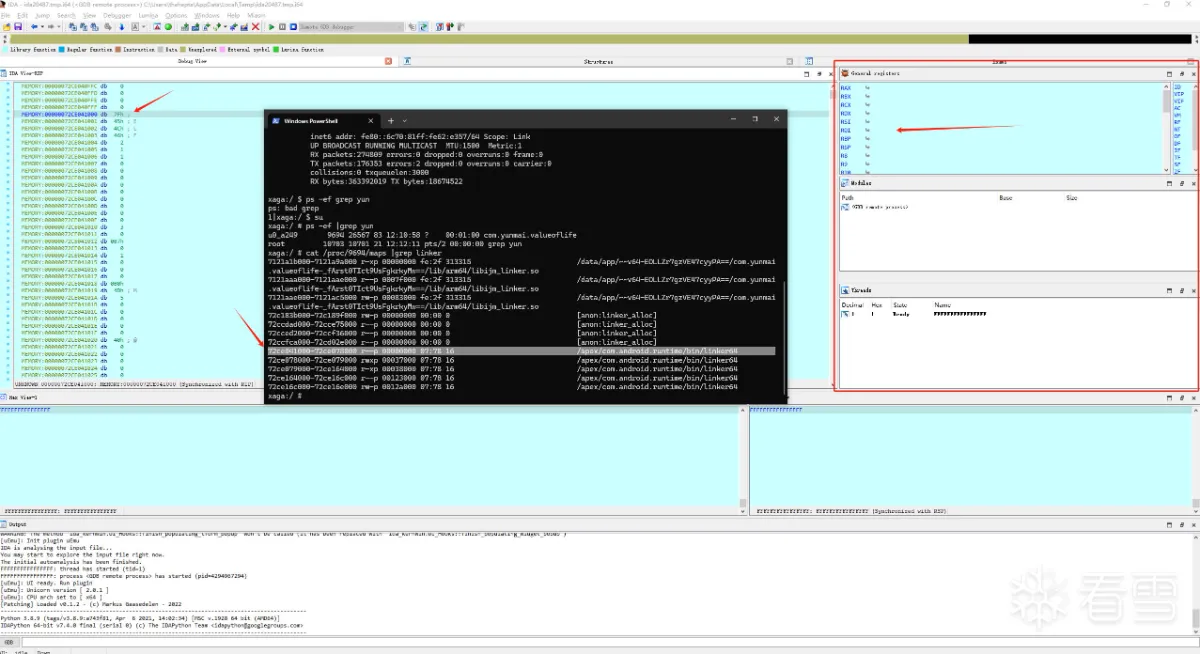Screen dimensions: 1200x654
Task: Select the RAX register in General registers
Action: (x=846, y=88)
